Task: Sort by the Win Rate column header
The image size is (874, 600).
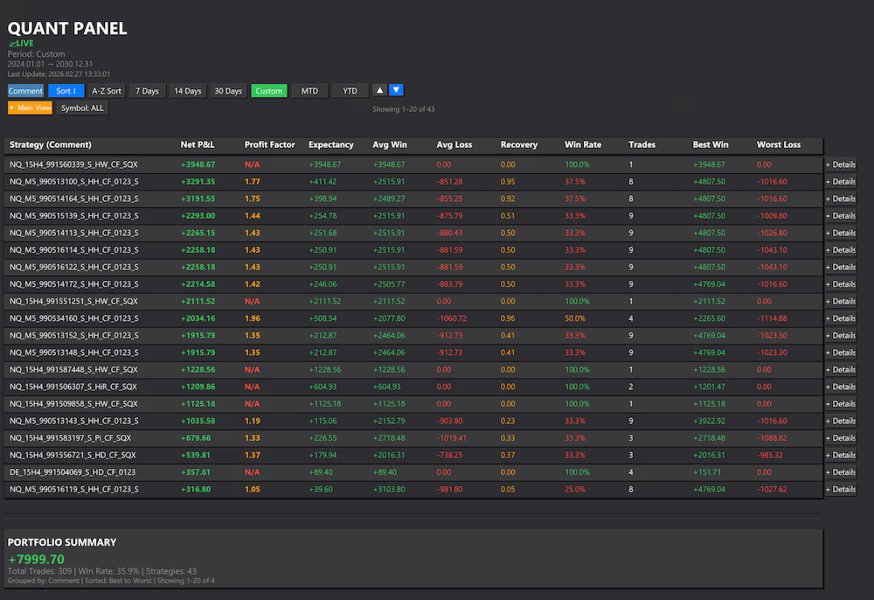Action: tap(581, 144)
